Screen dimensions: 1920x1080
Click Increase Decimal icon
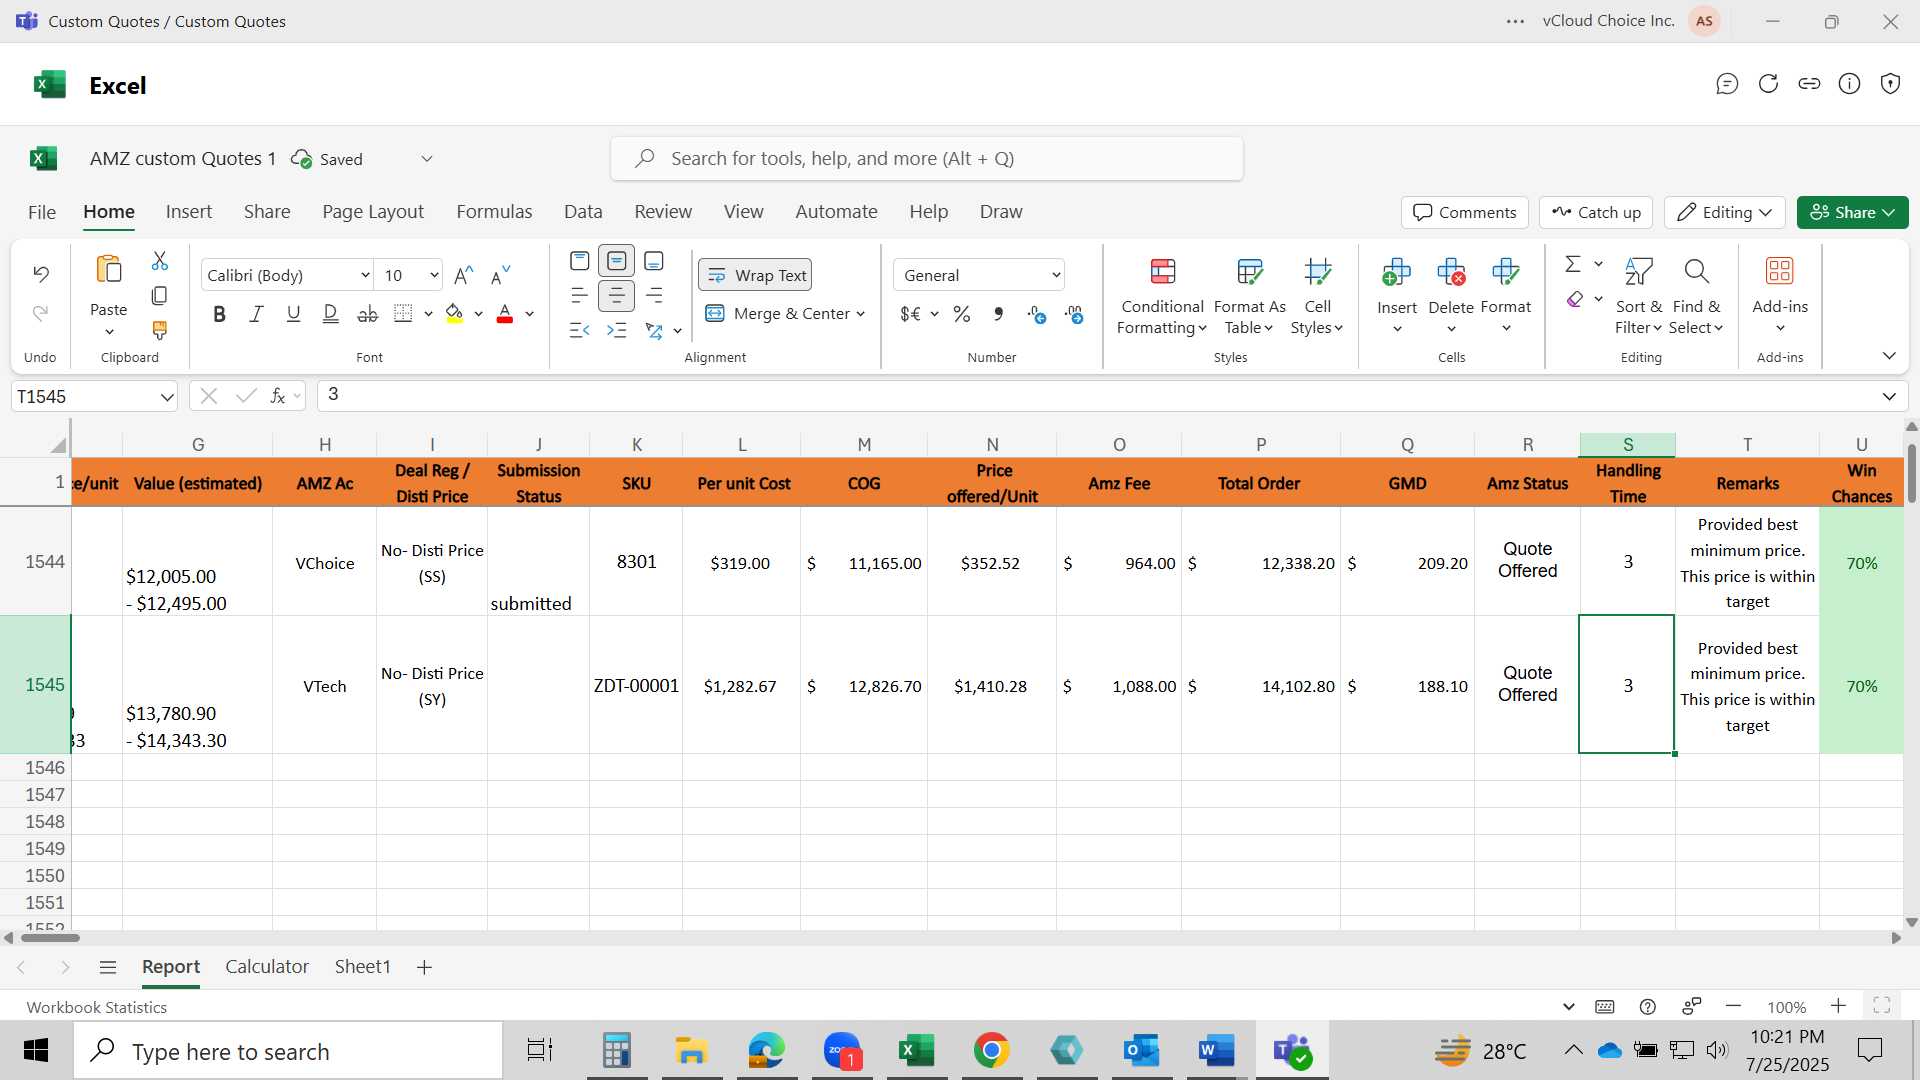click(x=1037, y=314)
